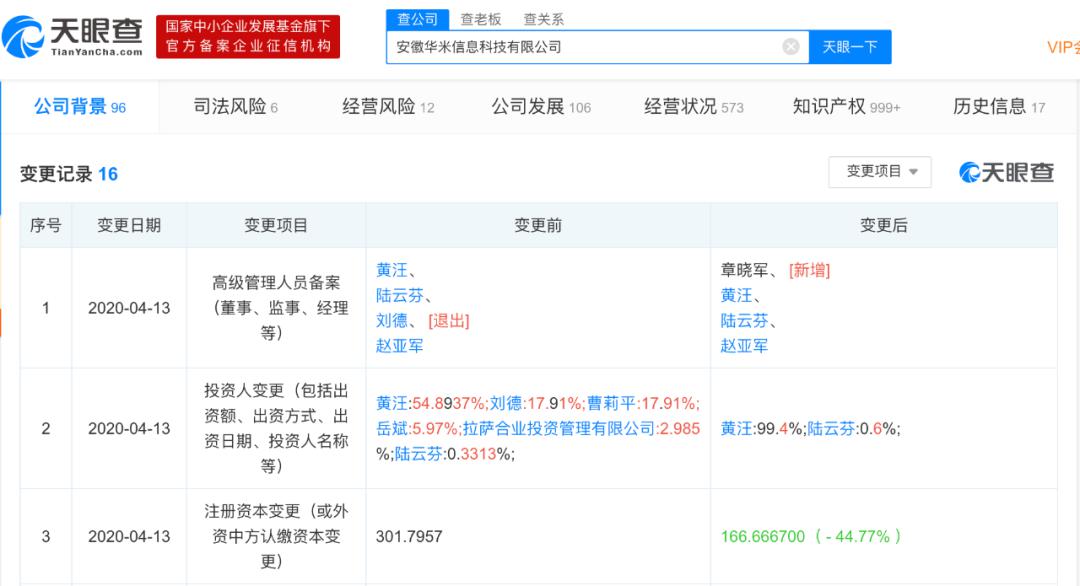Select the 2020-04-13 date in row 2
The image size is (1080, 586).
[129, 428]
